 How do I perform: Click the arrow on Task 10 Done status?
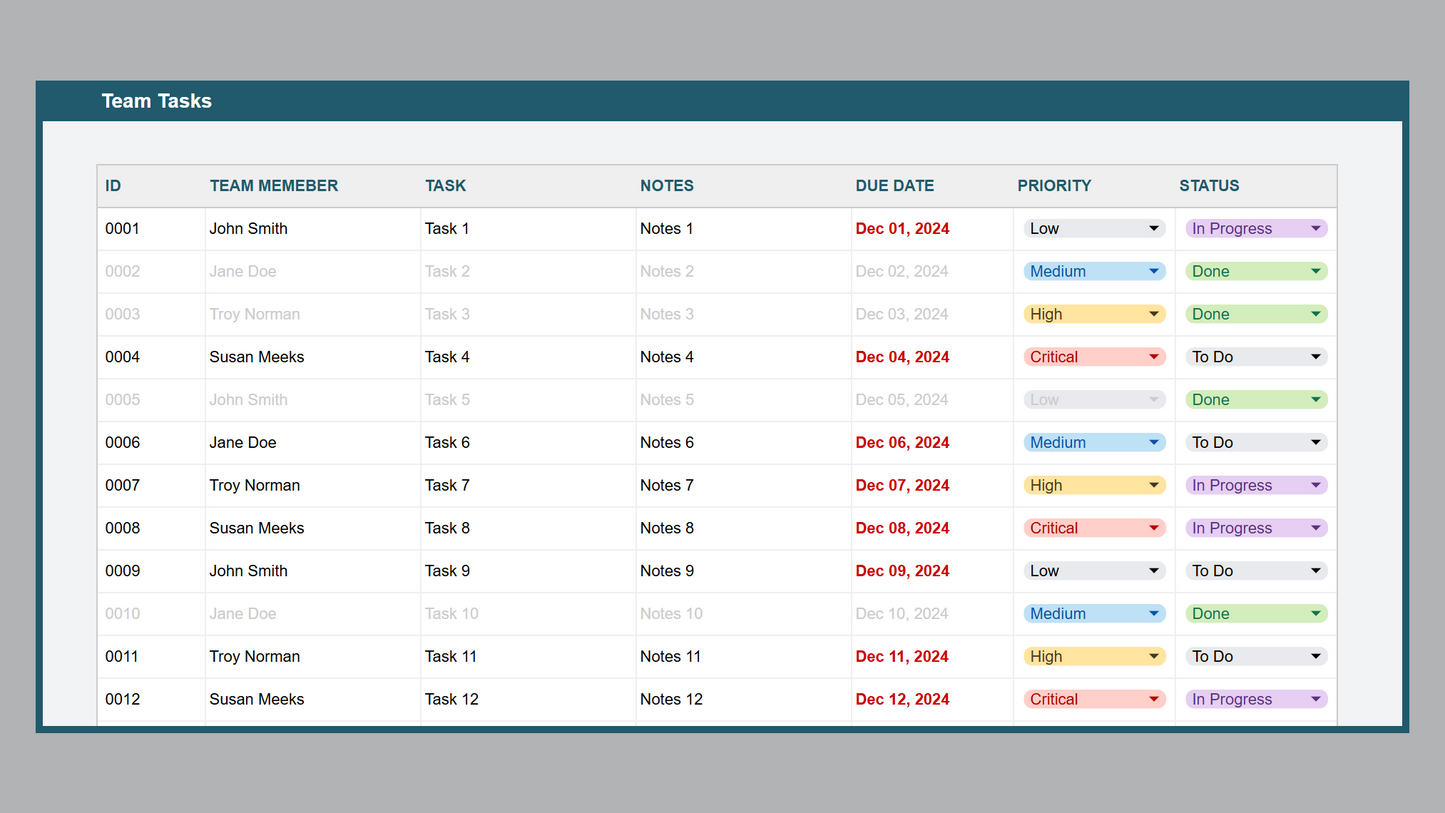point(1316,614)
